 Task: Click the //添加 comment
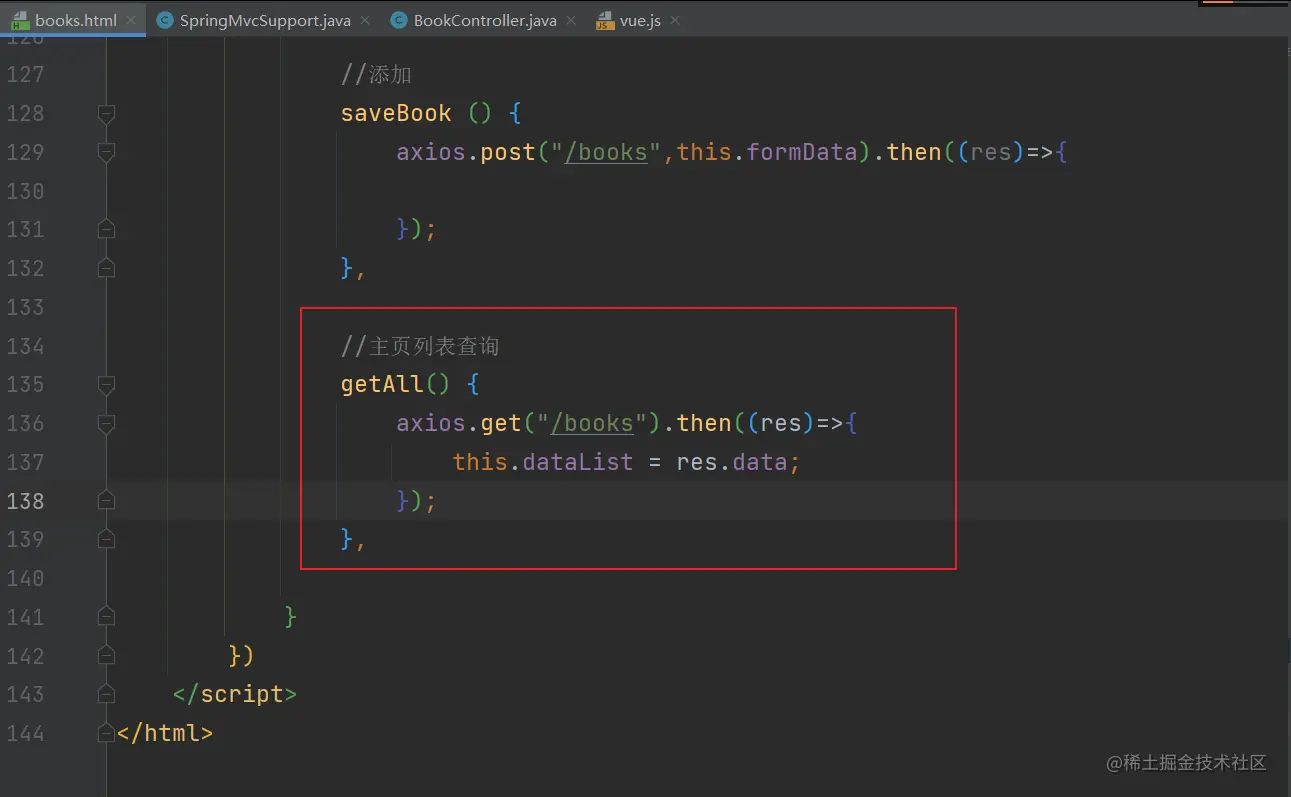[376, 75]
